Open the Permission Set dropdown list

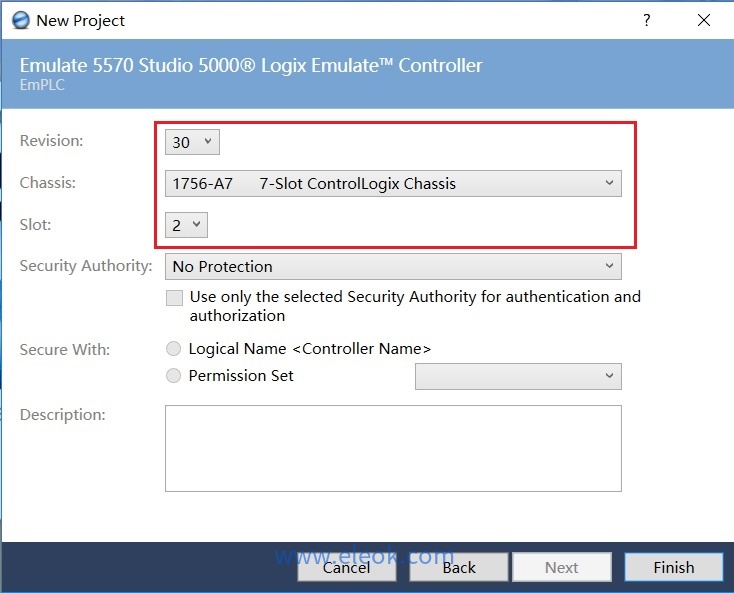tap(518, 376)
